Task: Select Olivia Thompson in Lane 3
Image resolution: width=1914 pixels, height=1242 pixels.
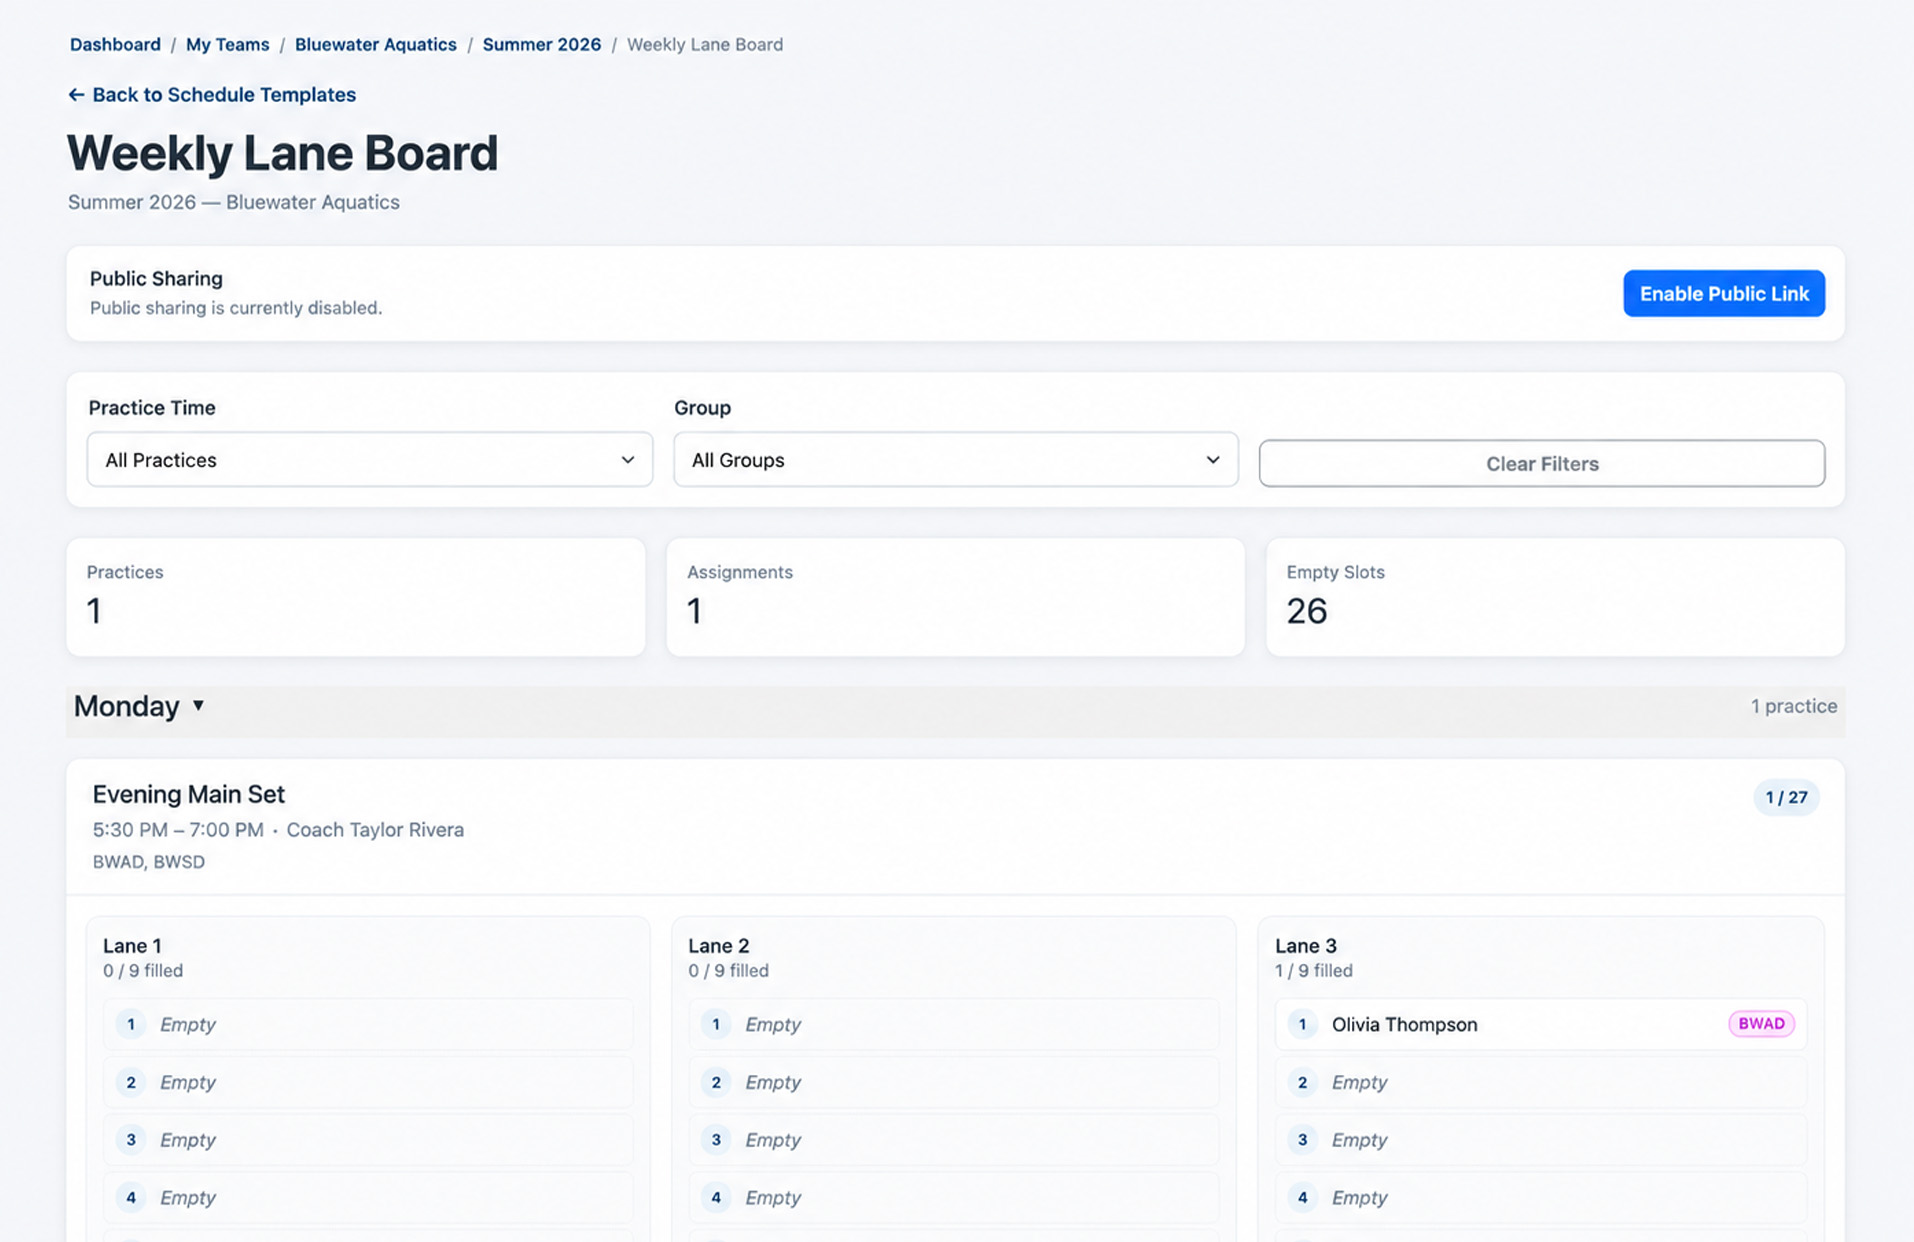Action: 1541,1024
